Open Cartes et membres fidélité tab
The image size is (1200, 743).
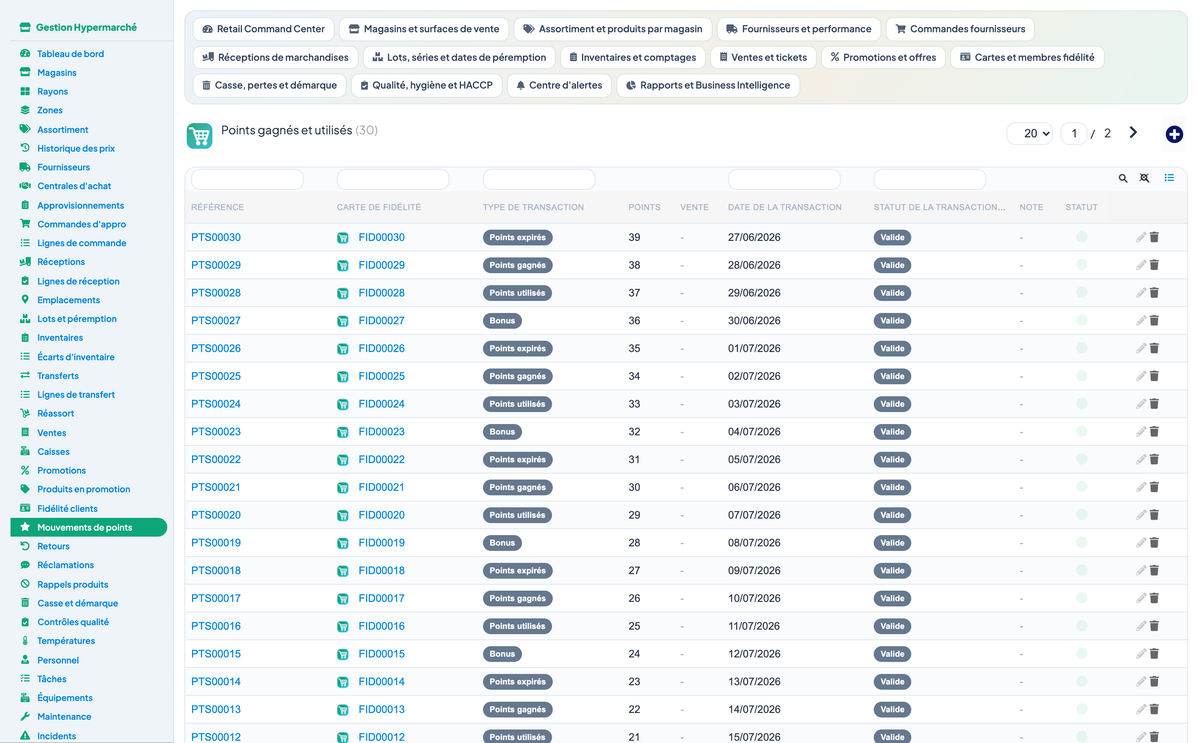click(x=1027, y=57)
